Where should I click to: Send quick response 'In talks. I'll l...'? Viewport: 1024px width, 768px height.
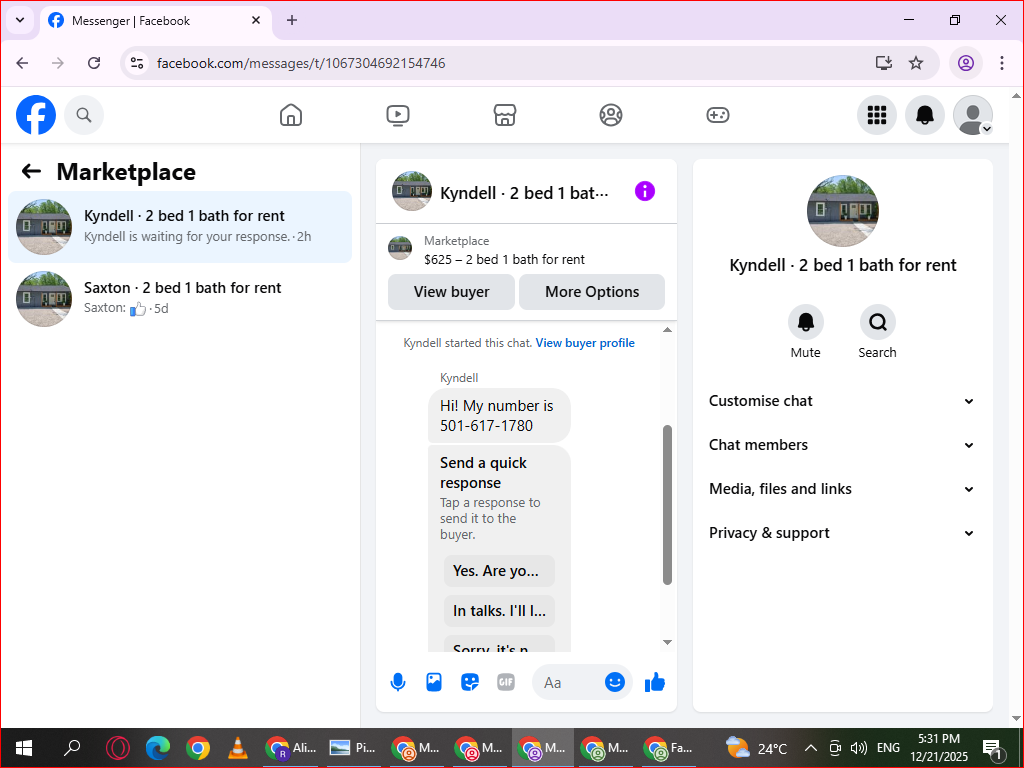pyautogui.click(x=500, y=611)
